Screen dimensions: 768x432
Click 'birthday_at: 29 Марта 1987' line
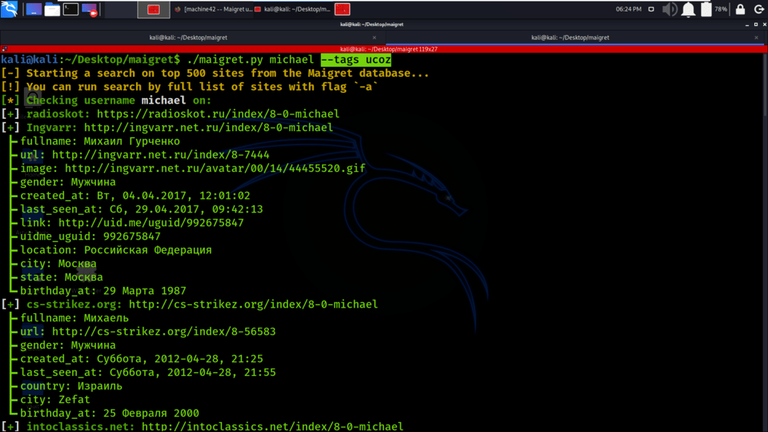103,291
